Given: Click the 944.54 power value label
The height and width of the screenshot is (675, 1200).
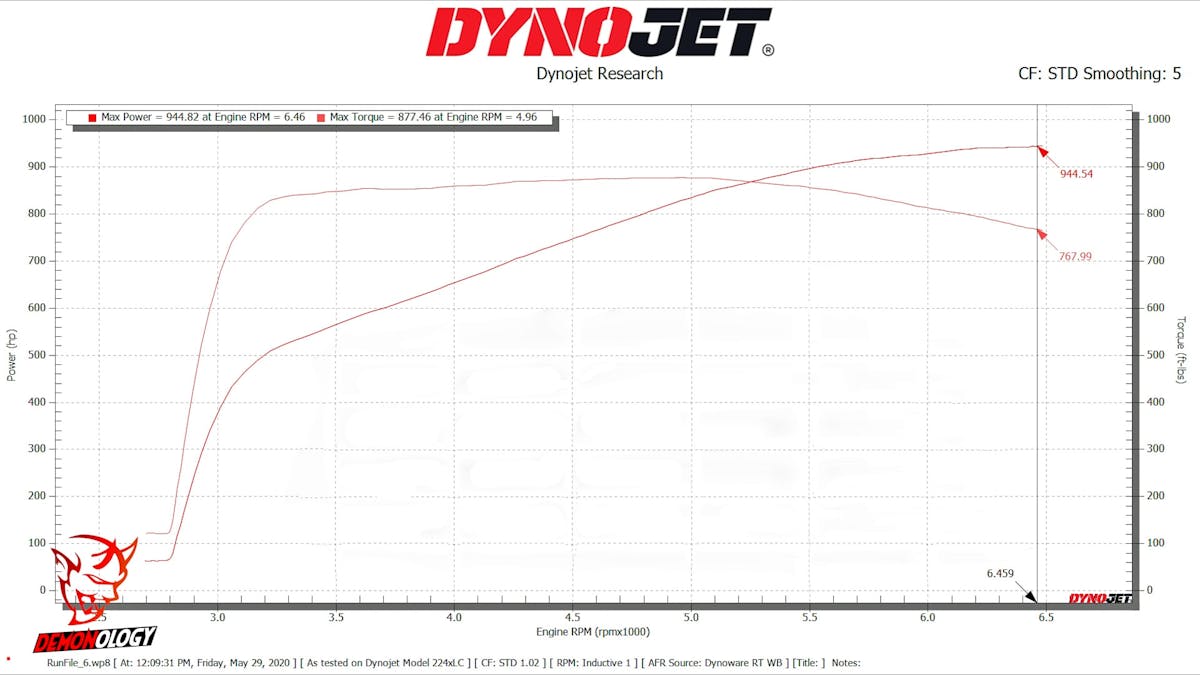Looking at the screenshot, I should (1076, 174).
